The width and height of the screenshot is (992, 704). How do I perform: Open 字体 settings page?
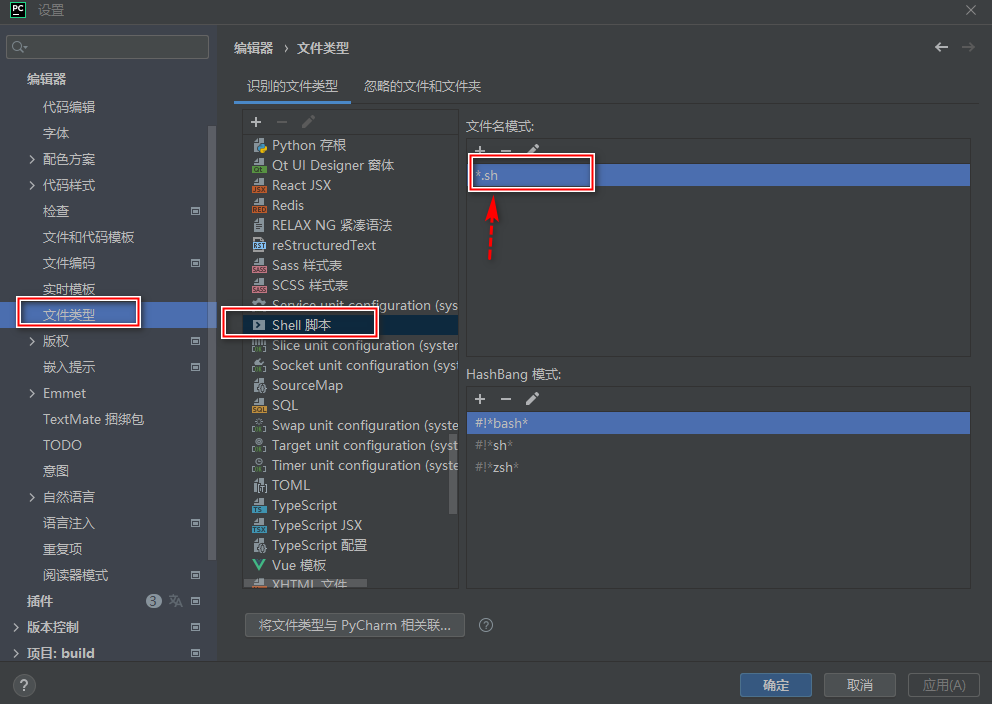coord(56,133)
